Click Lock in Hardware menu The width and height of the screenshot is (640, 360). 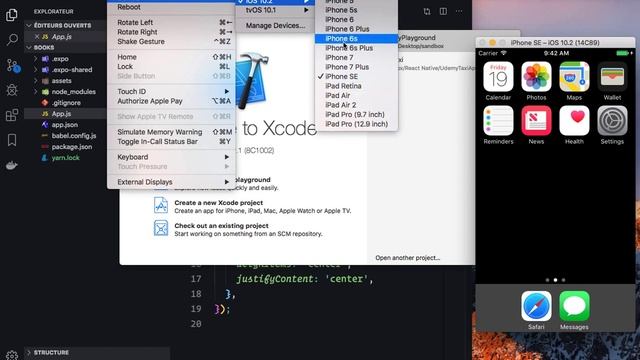(171, 67)
